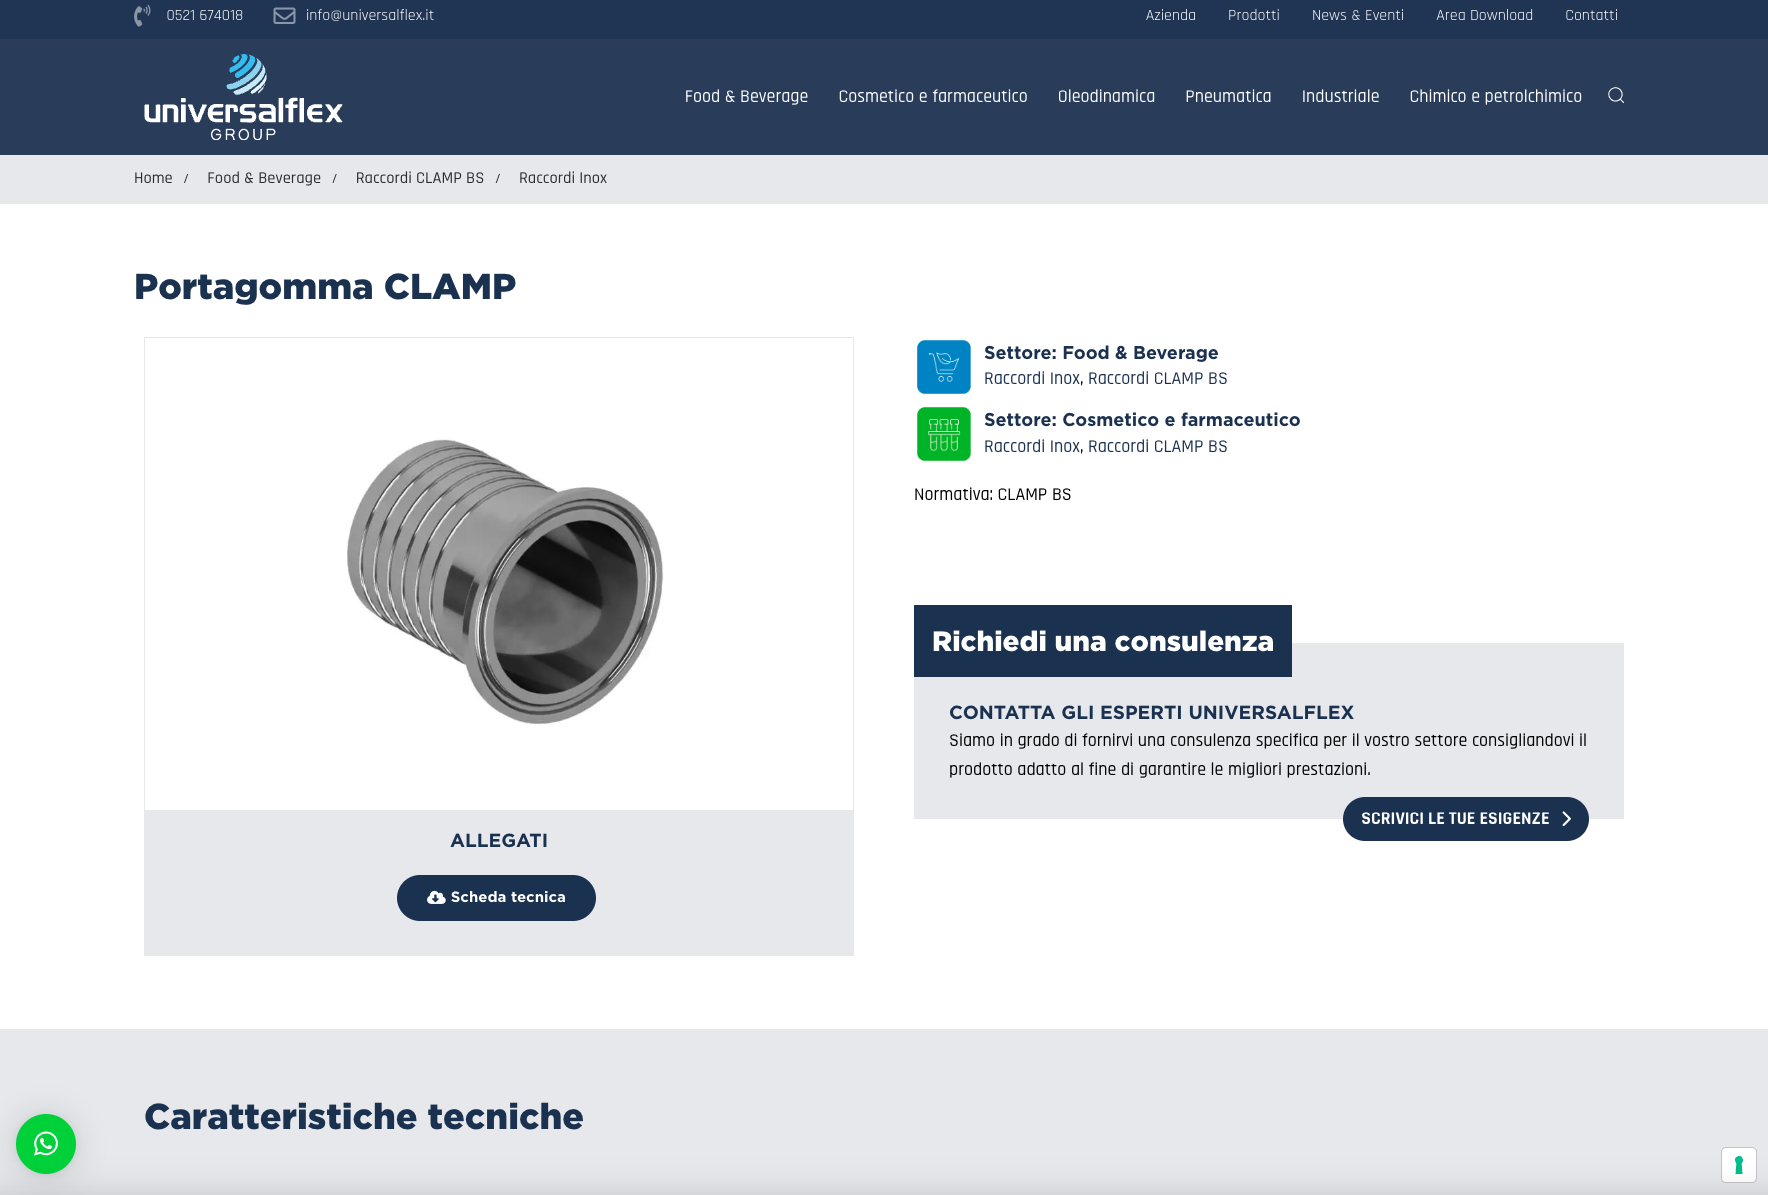Select Pneumatica in the main navigation
Image resolution: width=1768 pixels, height=1195 pixels.
pos(1228,96)
